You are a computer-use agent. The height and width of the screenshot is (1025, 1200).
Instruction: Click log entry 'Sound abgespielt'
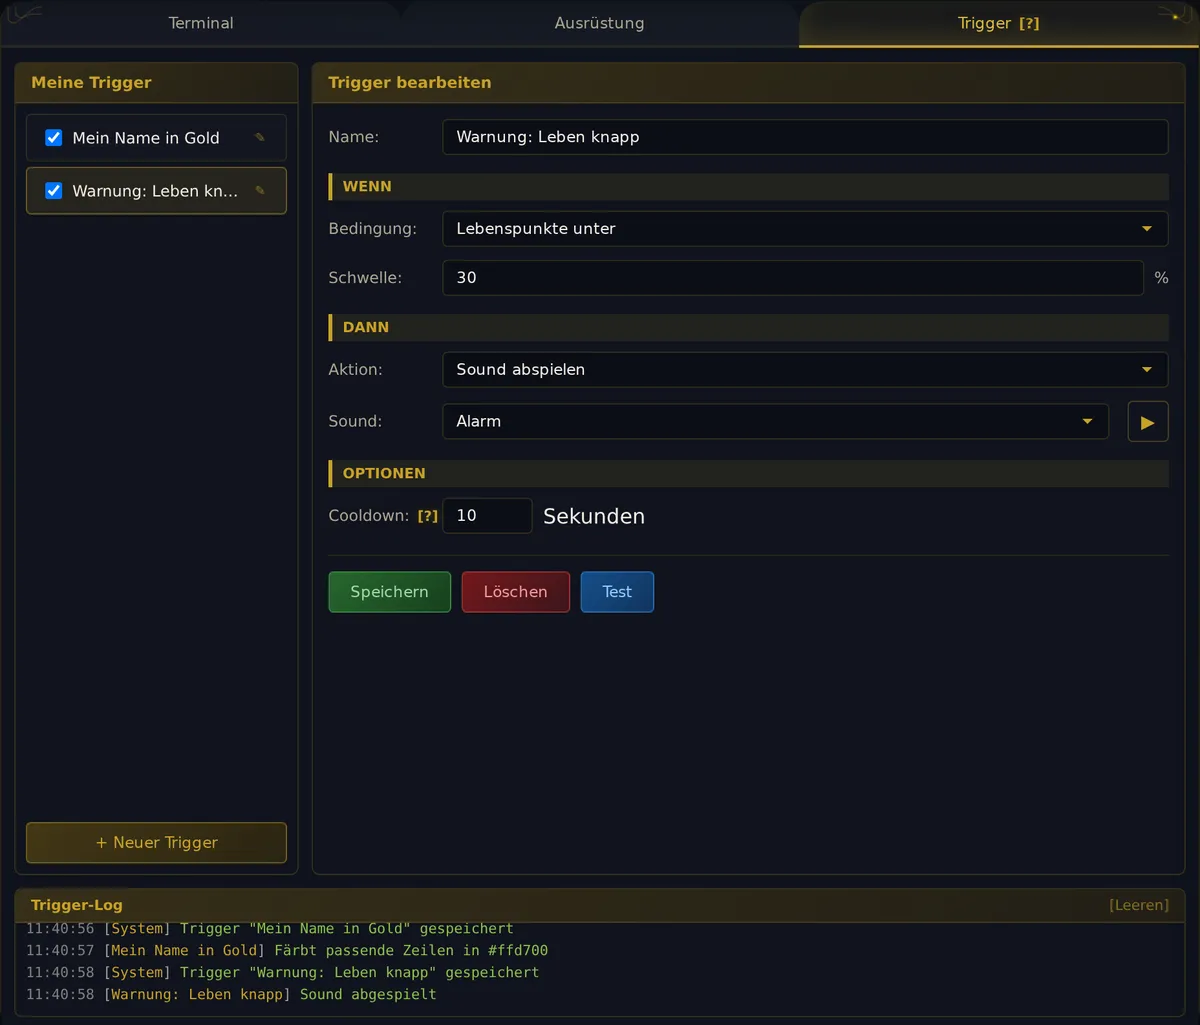(x=368, y=995)
